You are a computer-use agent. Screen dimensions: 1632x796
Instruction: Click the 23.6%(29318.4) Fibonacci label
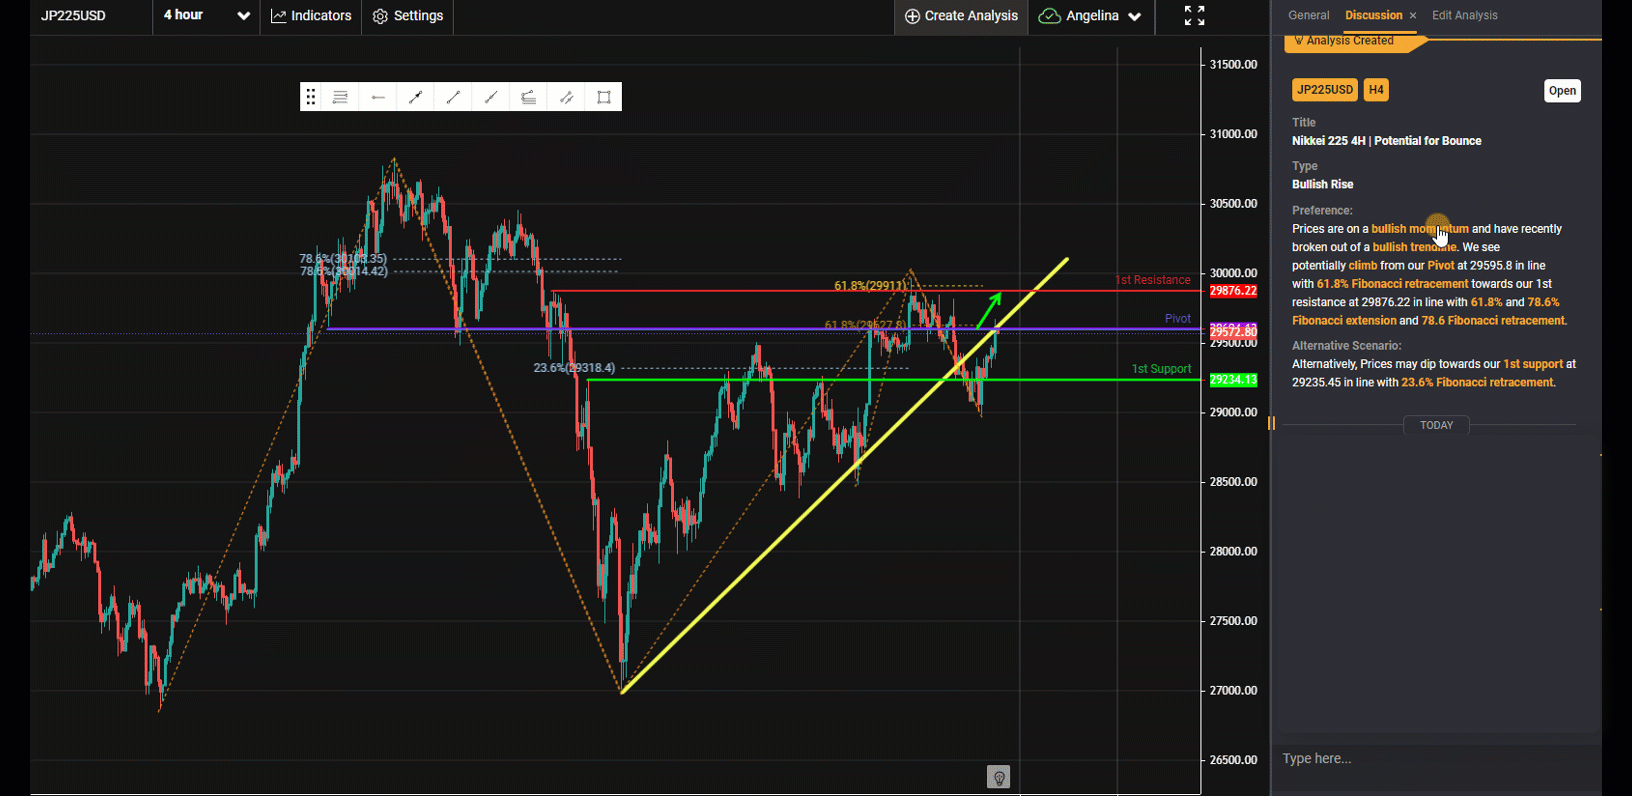click(x=574, y=368)
